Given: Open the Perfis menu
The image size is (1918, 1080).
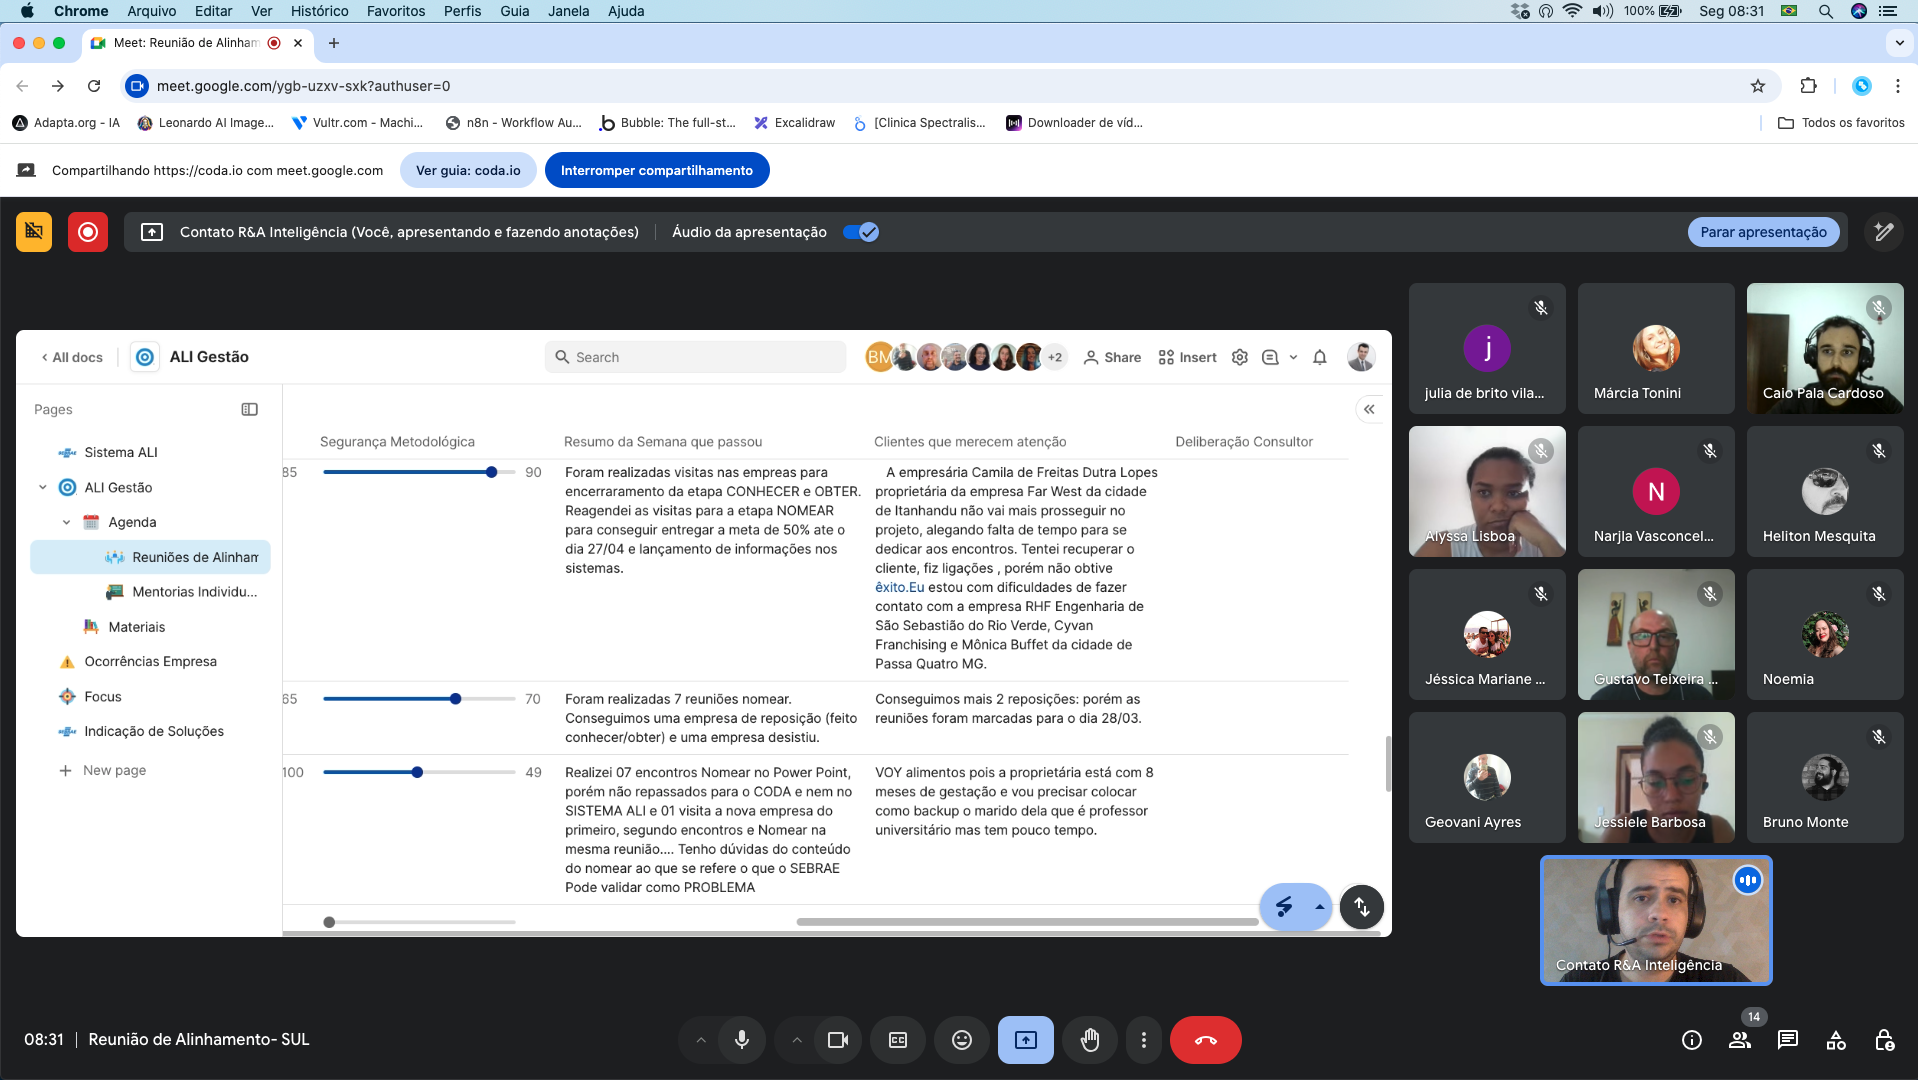Looking at the screenshot, I should [x=463, y=11].
